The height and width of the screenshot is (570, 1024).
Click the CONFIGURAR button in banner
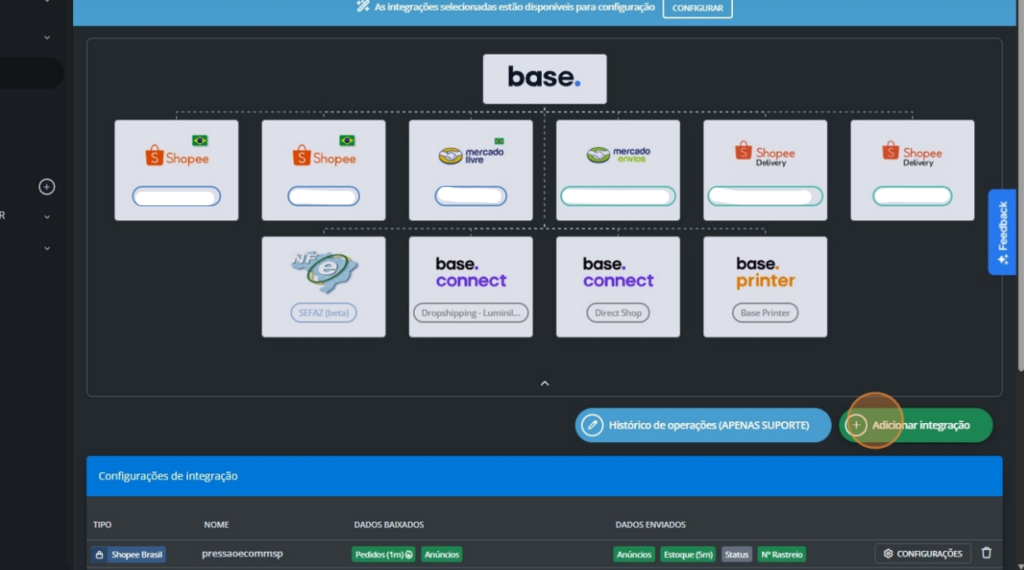697,8
